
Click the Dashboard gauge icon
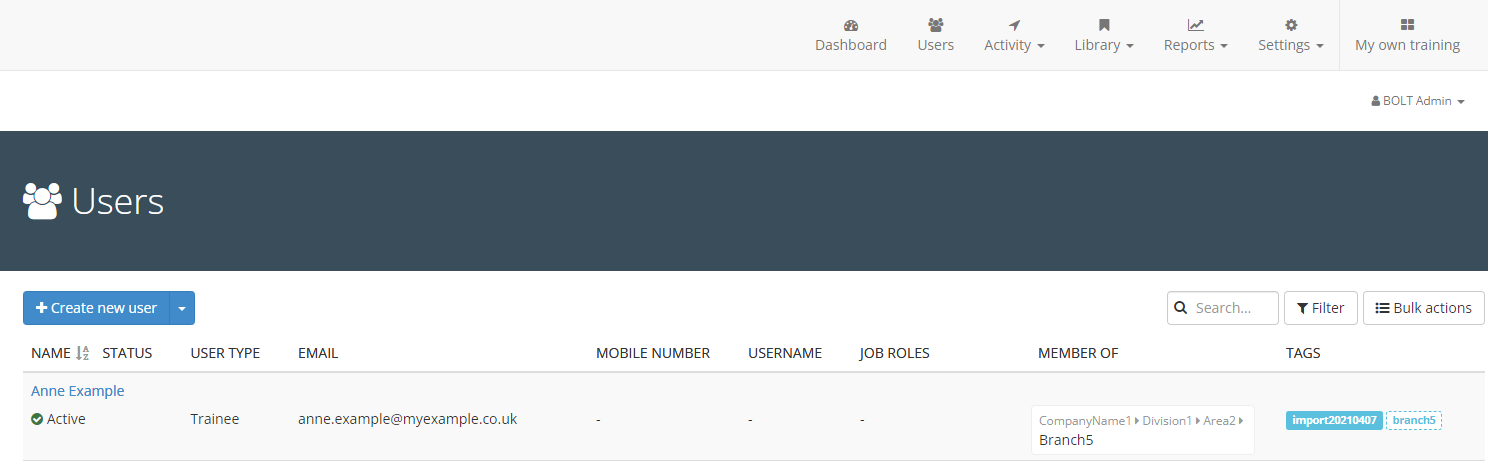click(851, 25)
